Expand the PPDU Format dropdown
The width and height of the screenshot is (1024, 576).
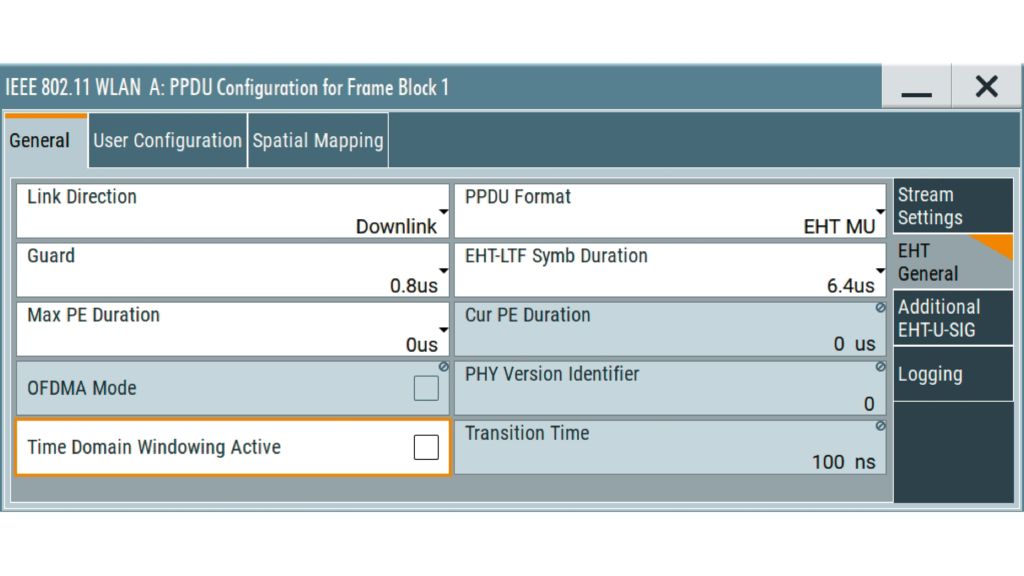tap(670, 211)
